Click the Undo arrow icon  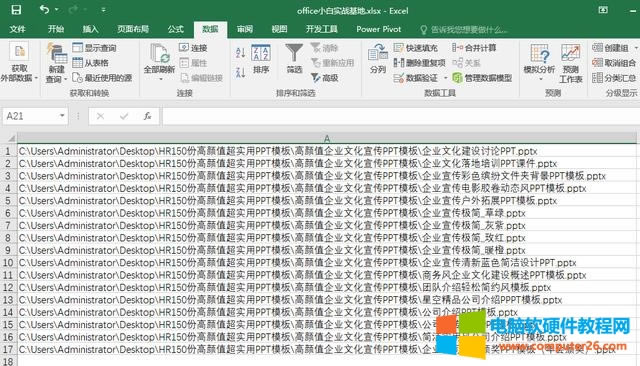point(44,9)
